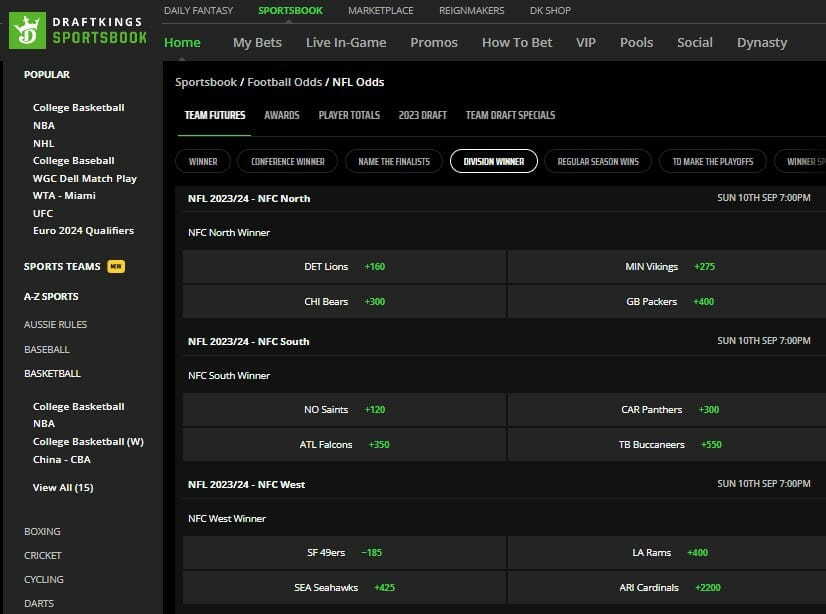Open College Baseball in sidebar
Image resolution: width=826 pixels, height=614 pixels.
tap(73, 161)
